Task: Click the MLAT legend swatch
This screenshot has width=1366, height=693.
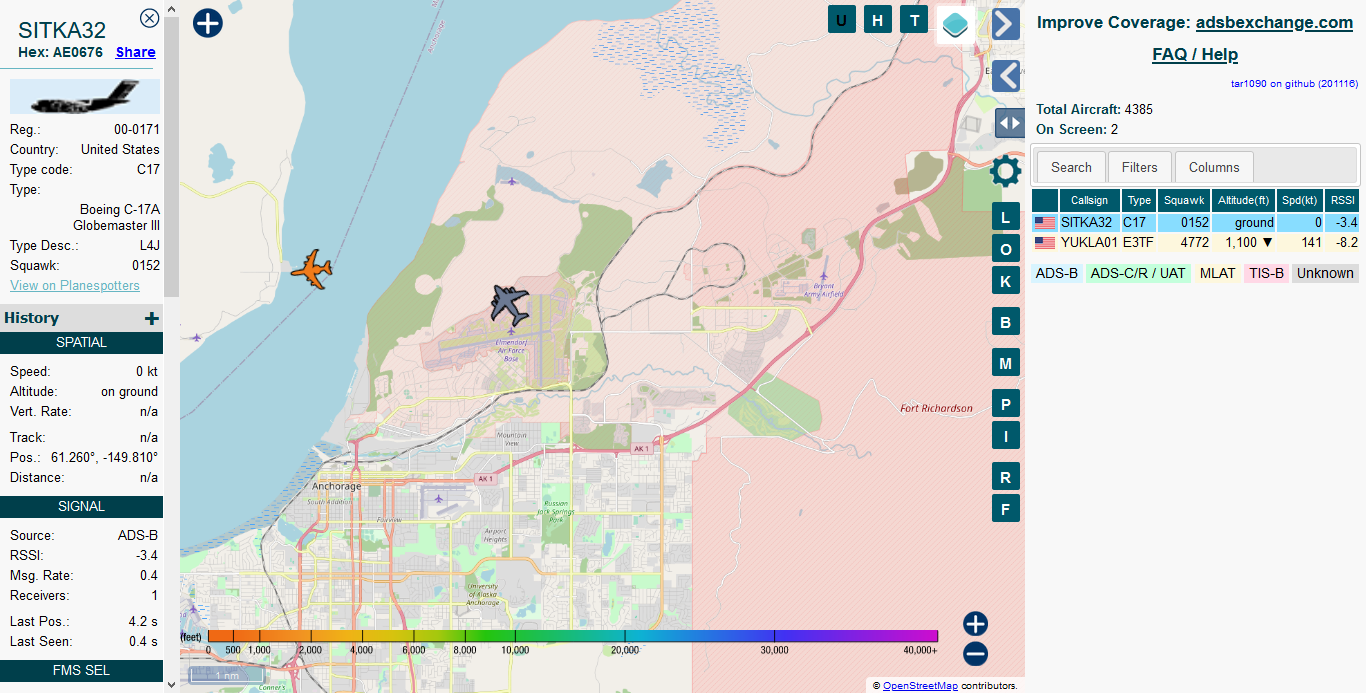Action: [x=1218, y=273]
